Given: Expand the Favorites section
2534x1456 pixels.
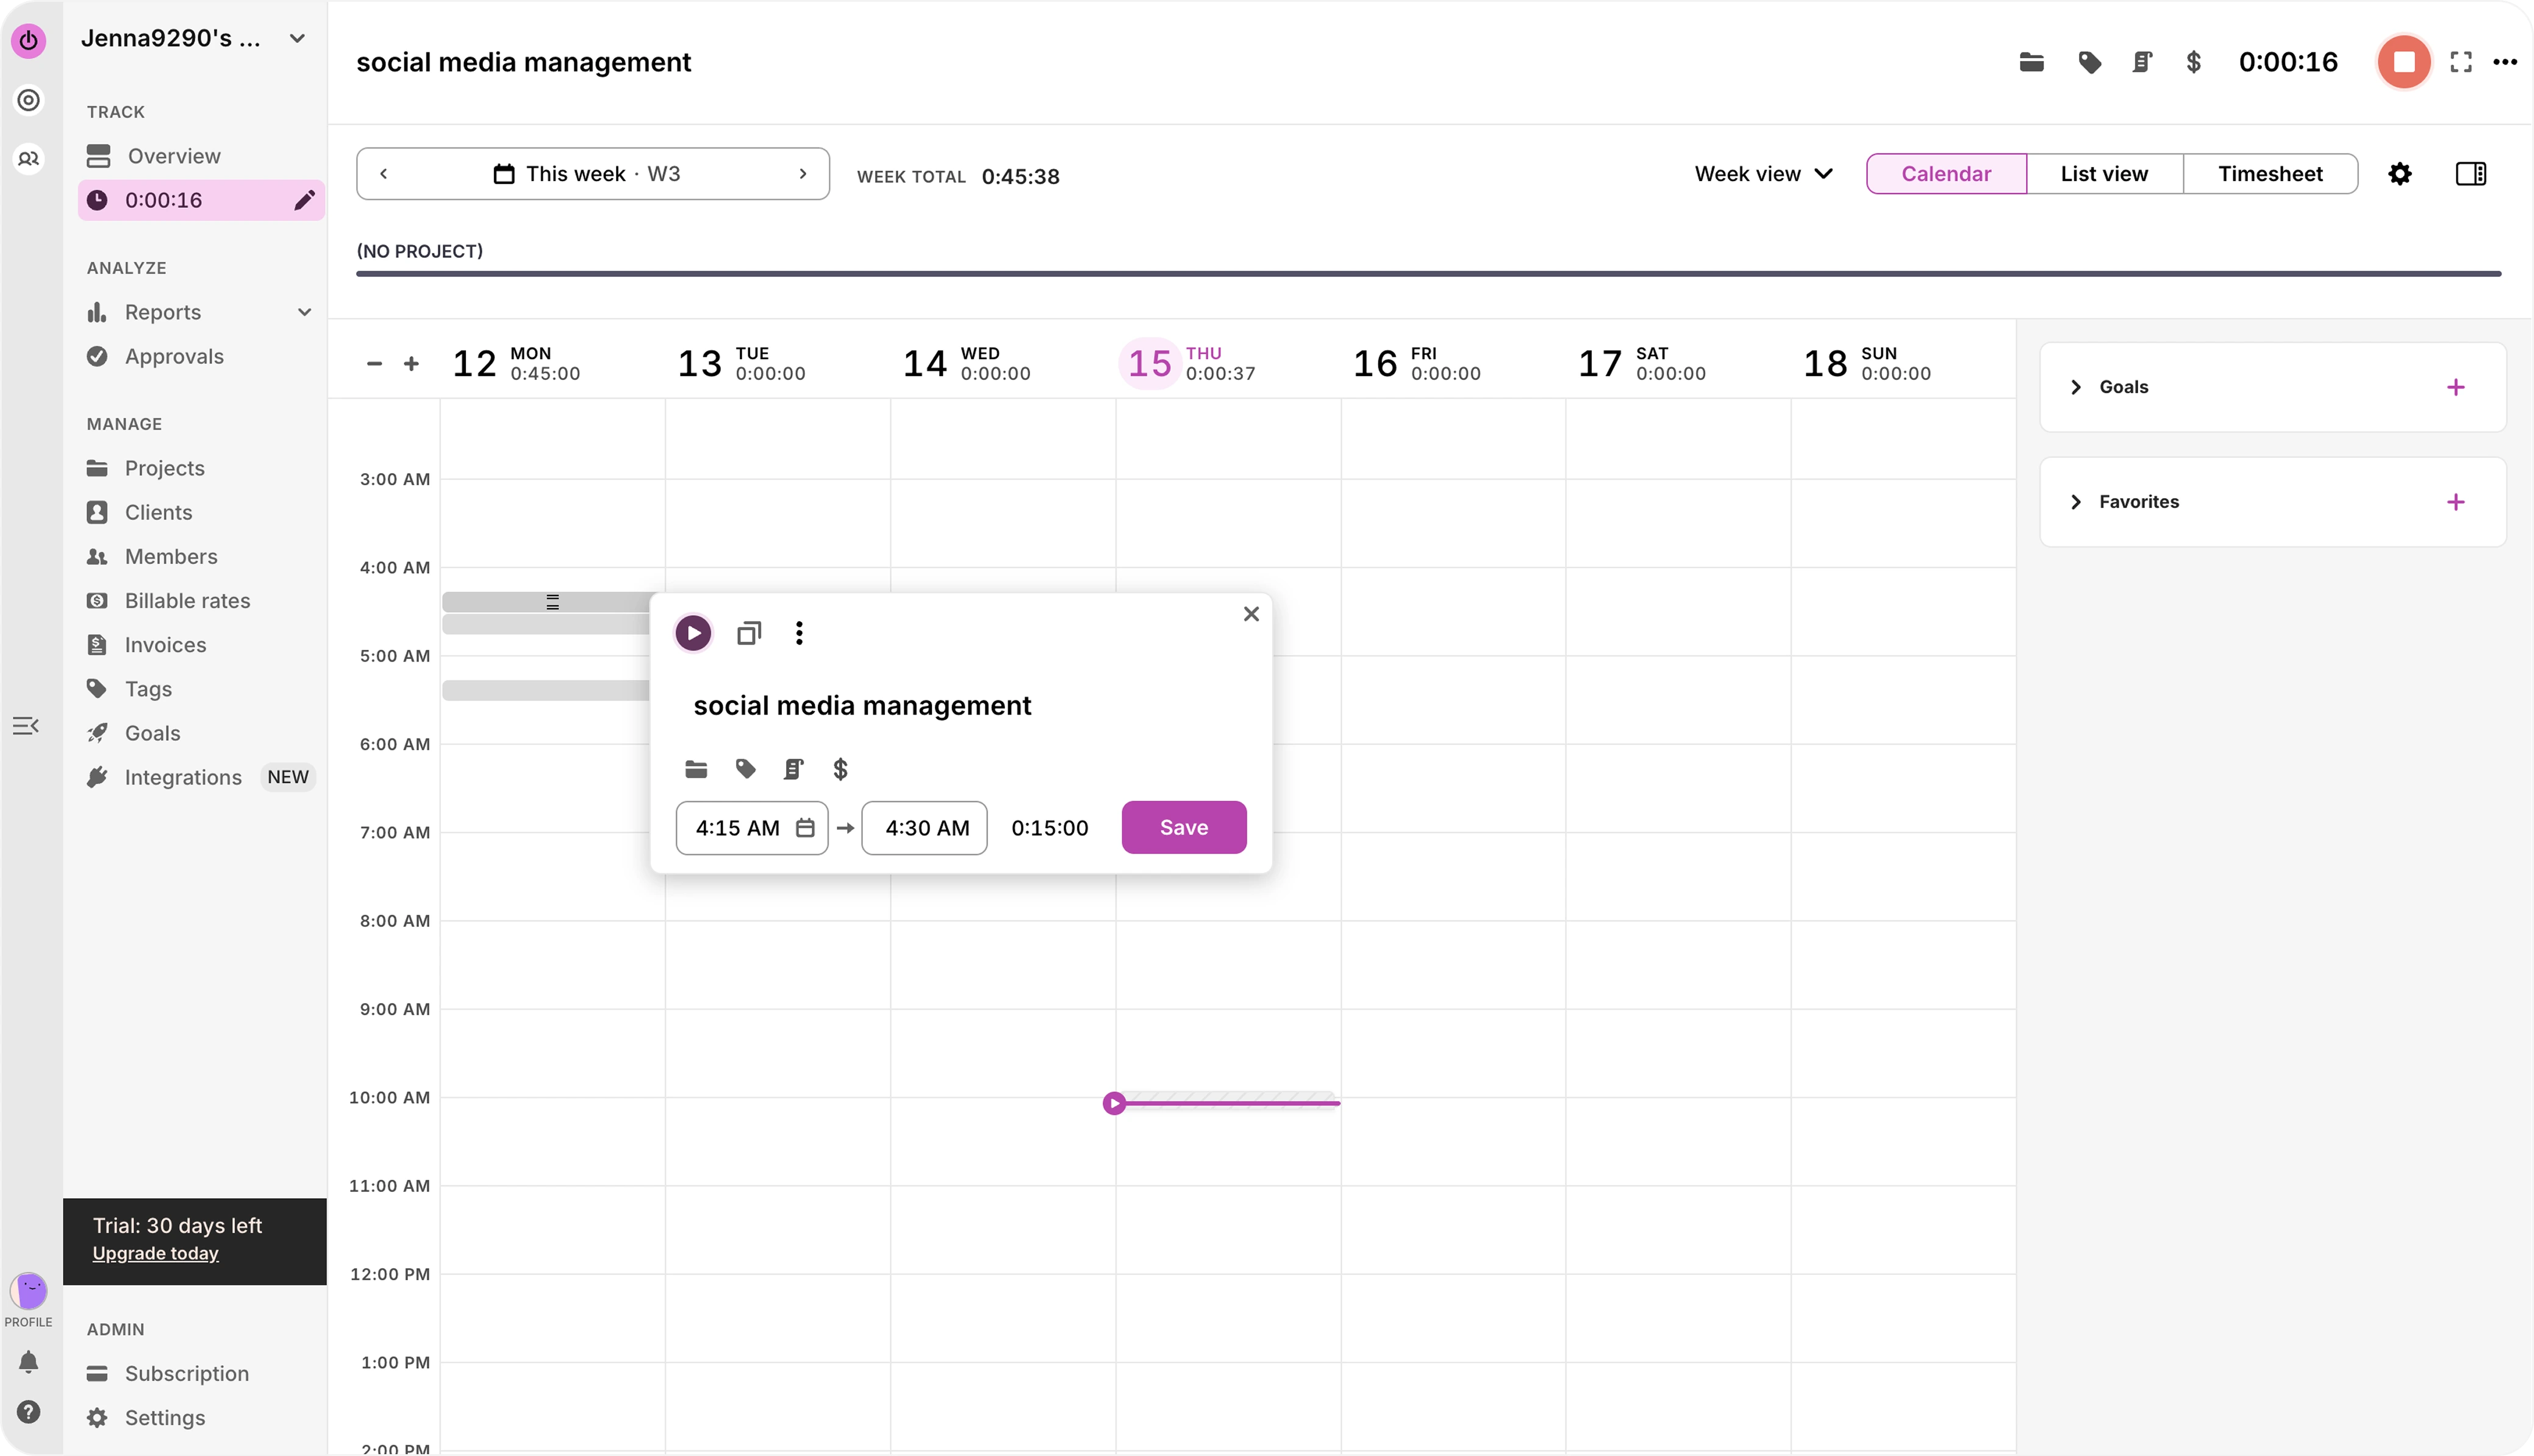Looking at the screenshot, I should click(x=2076, y=502).
